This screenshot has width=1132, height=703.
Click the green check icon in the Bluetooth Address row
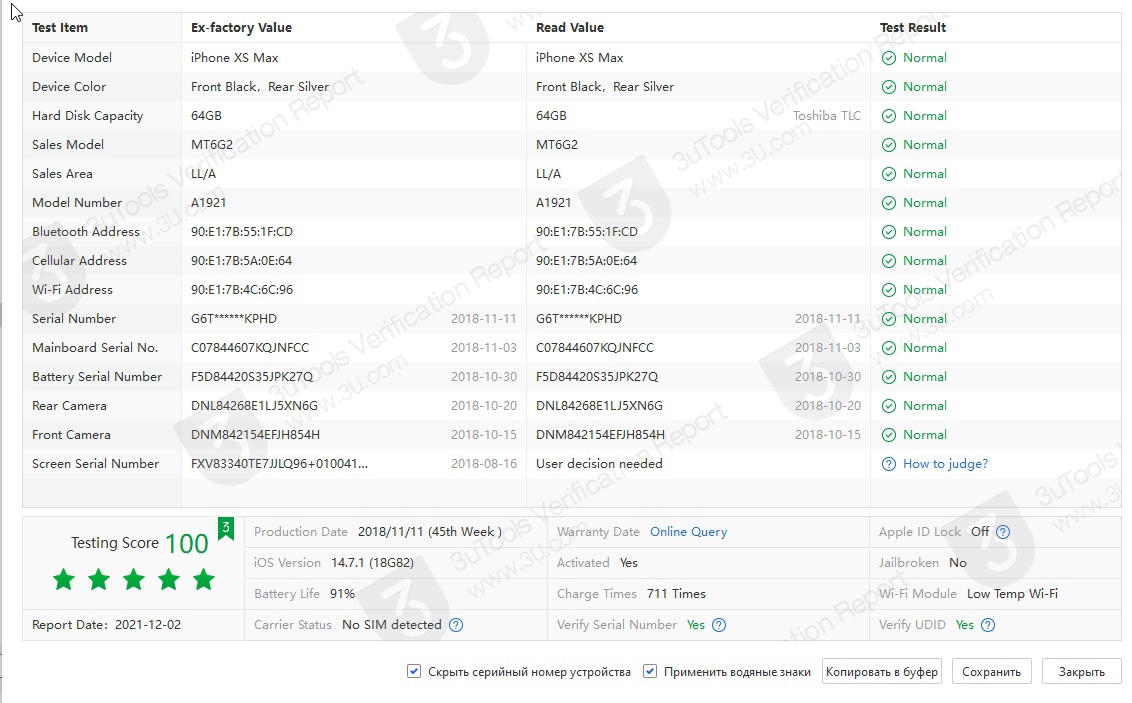[889, 232]
